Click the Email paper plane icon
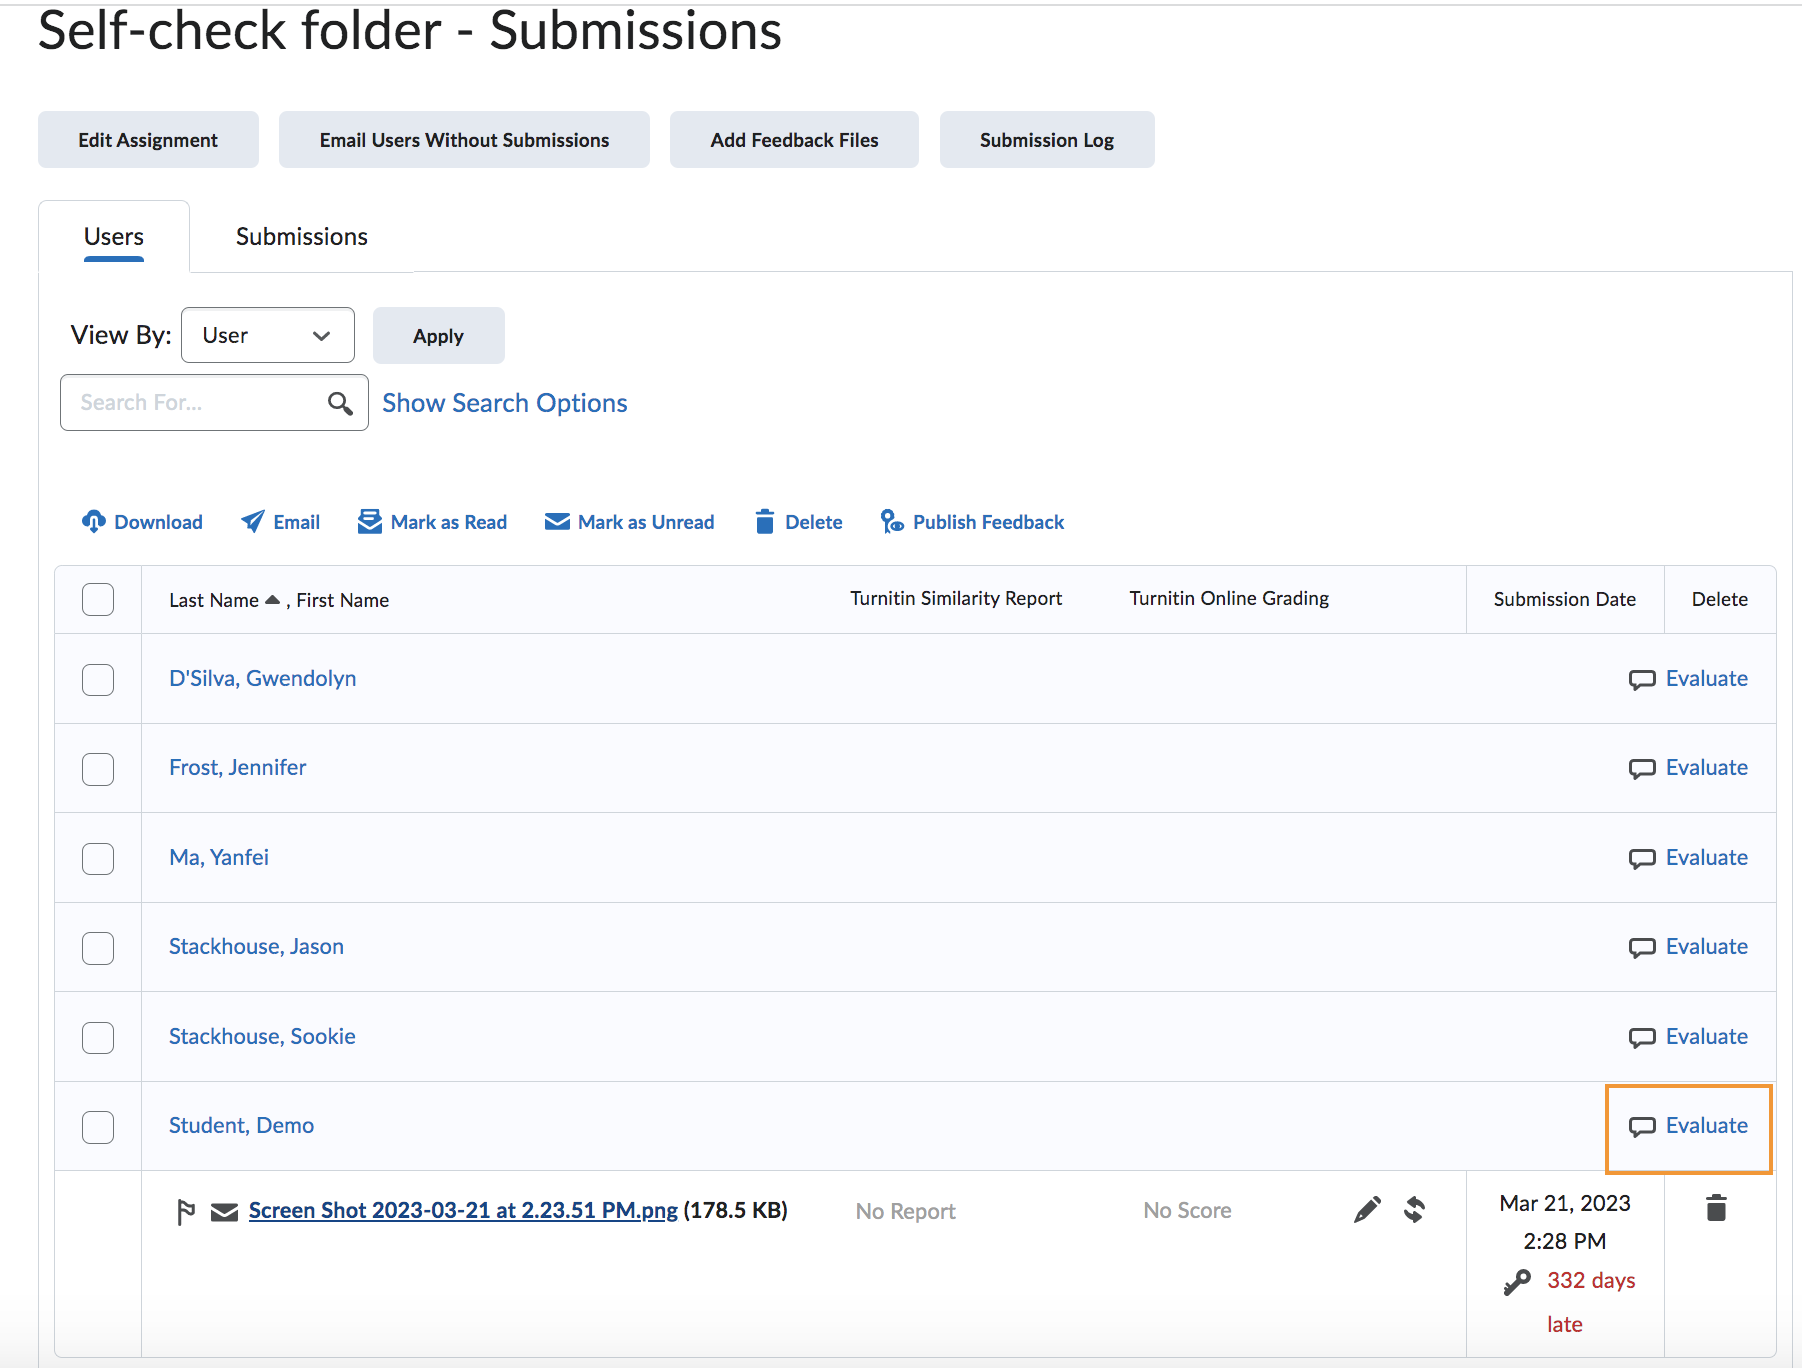Screen dimensions: 1802x1368 [253, 522]
